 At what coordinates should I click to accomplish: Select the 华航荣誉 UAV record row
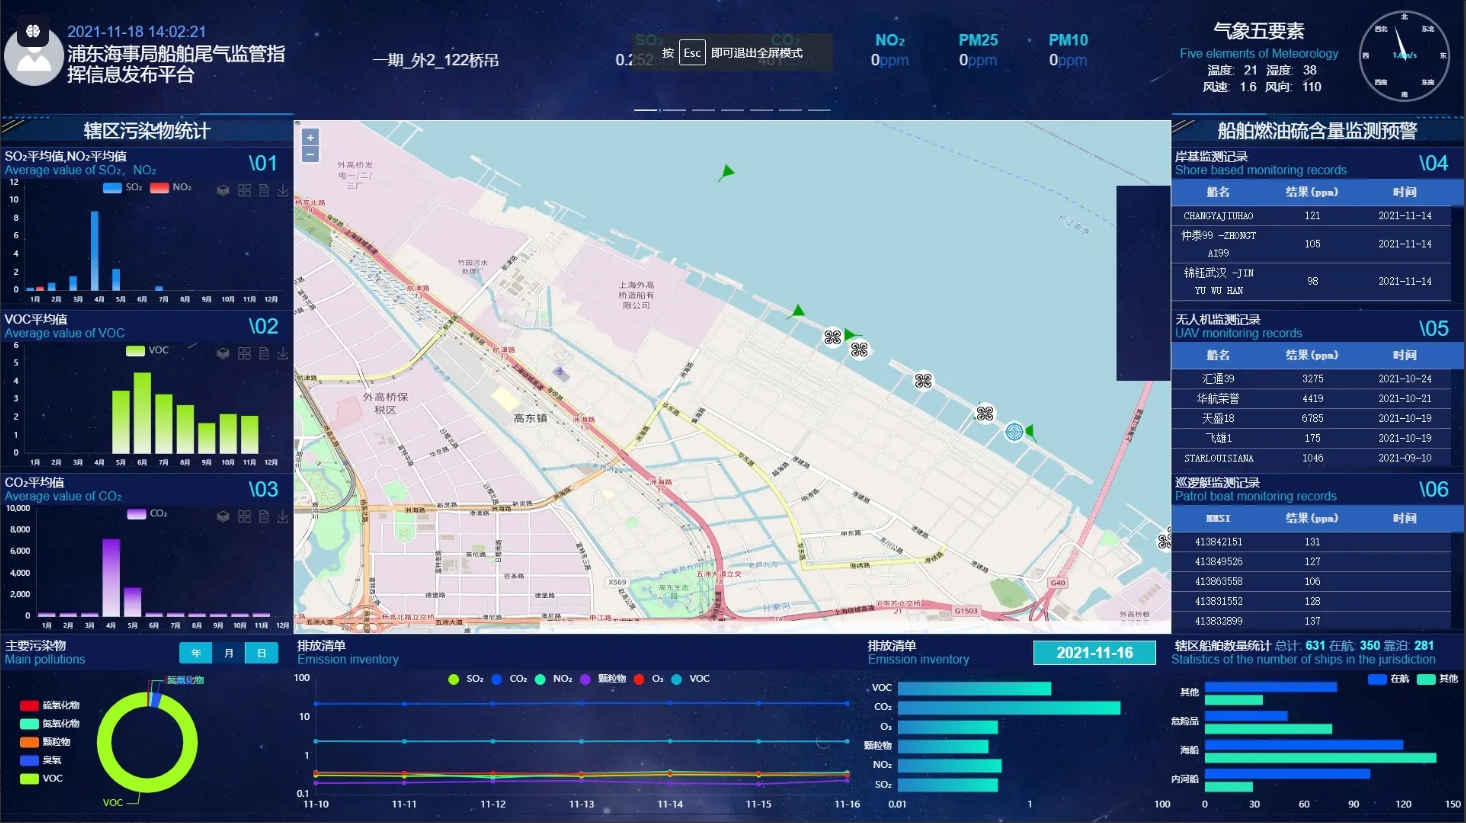coord(1311,398)
